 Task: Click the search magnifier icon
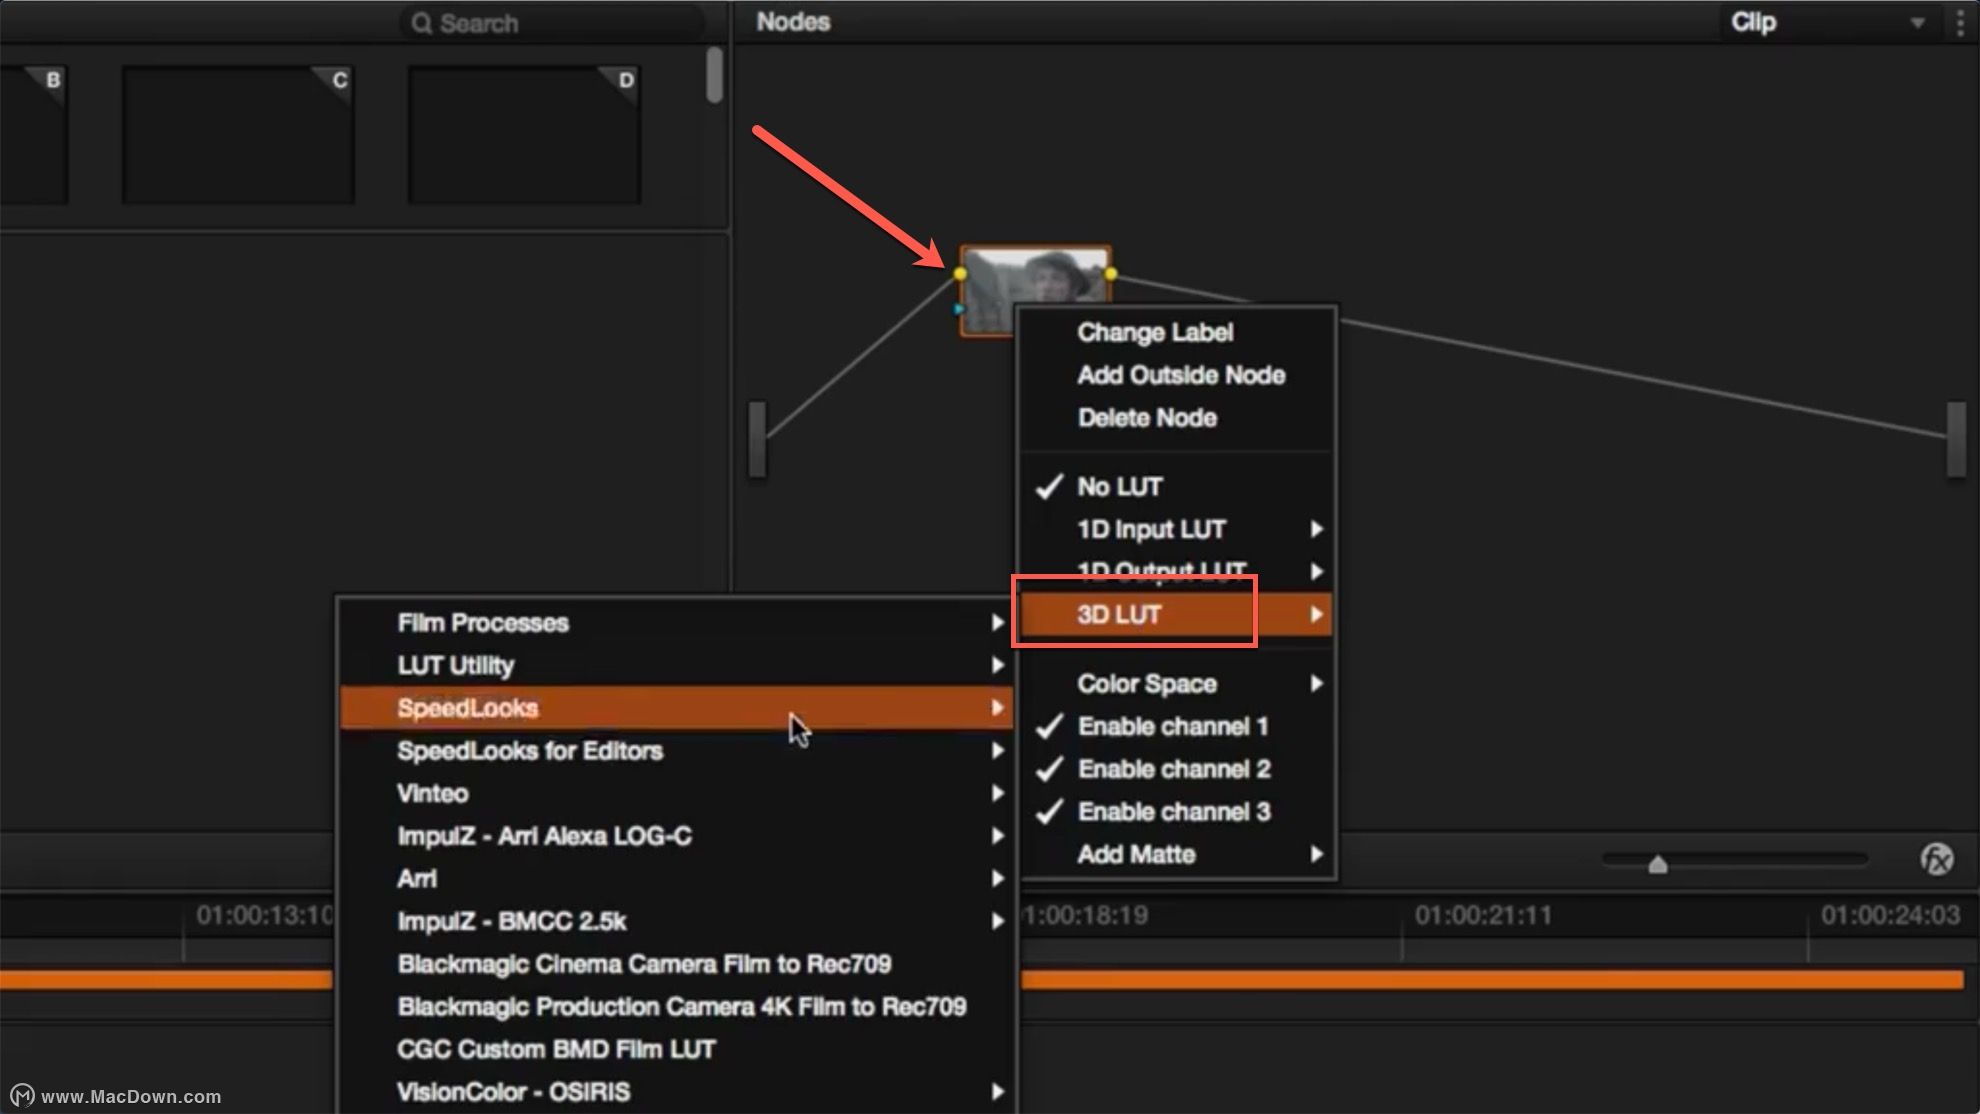(422, 23)
